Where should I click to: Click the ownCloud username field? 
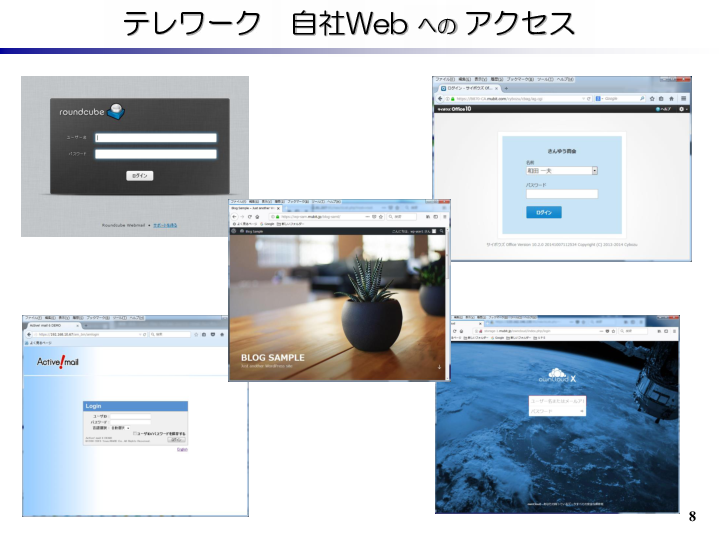[x=558, y=400]
